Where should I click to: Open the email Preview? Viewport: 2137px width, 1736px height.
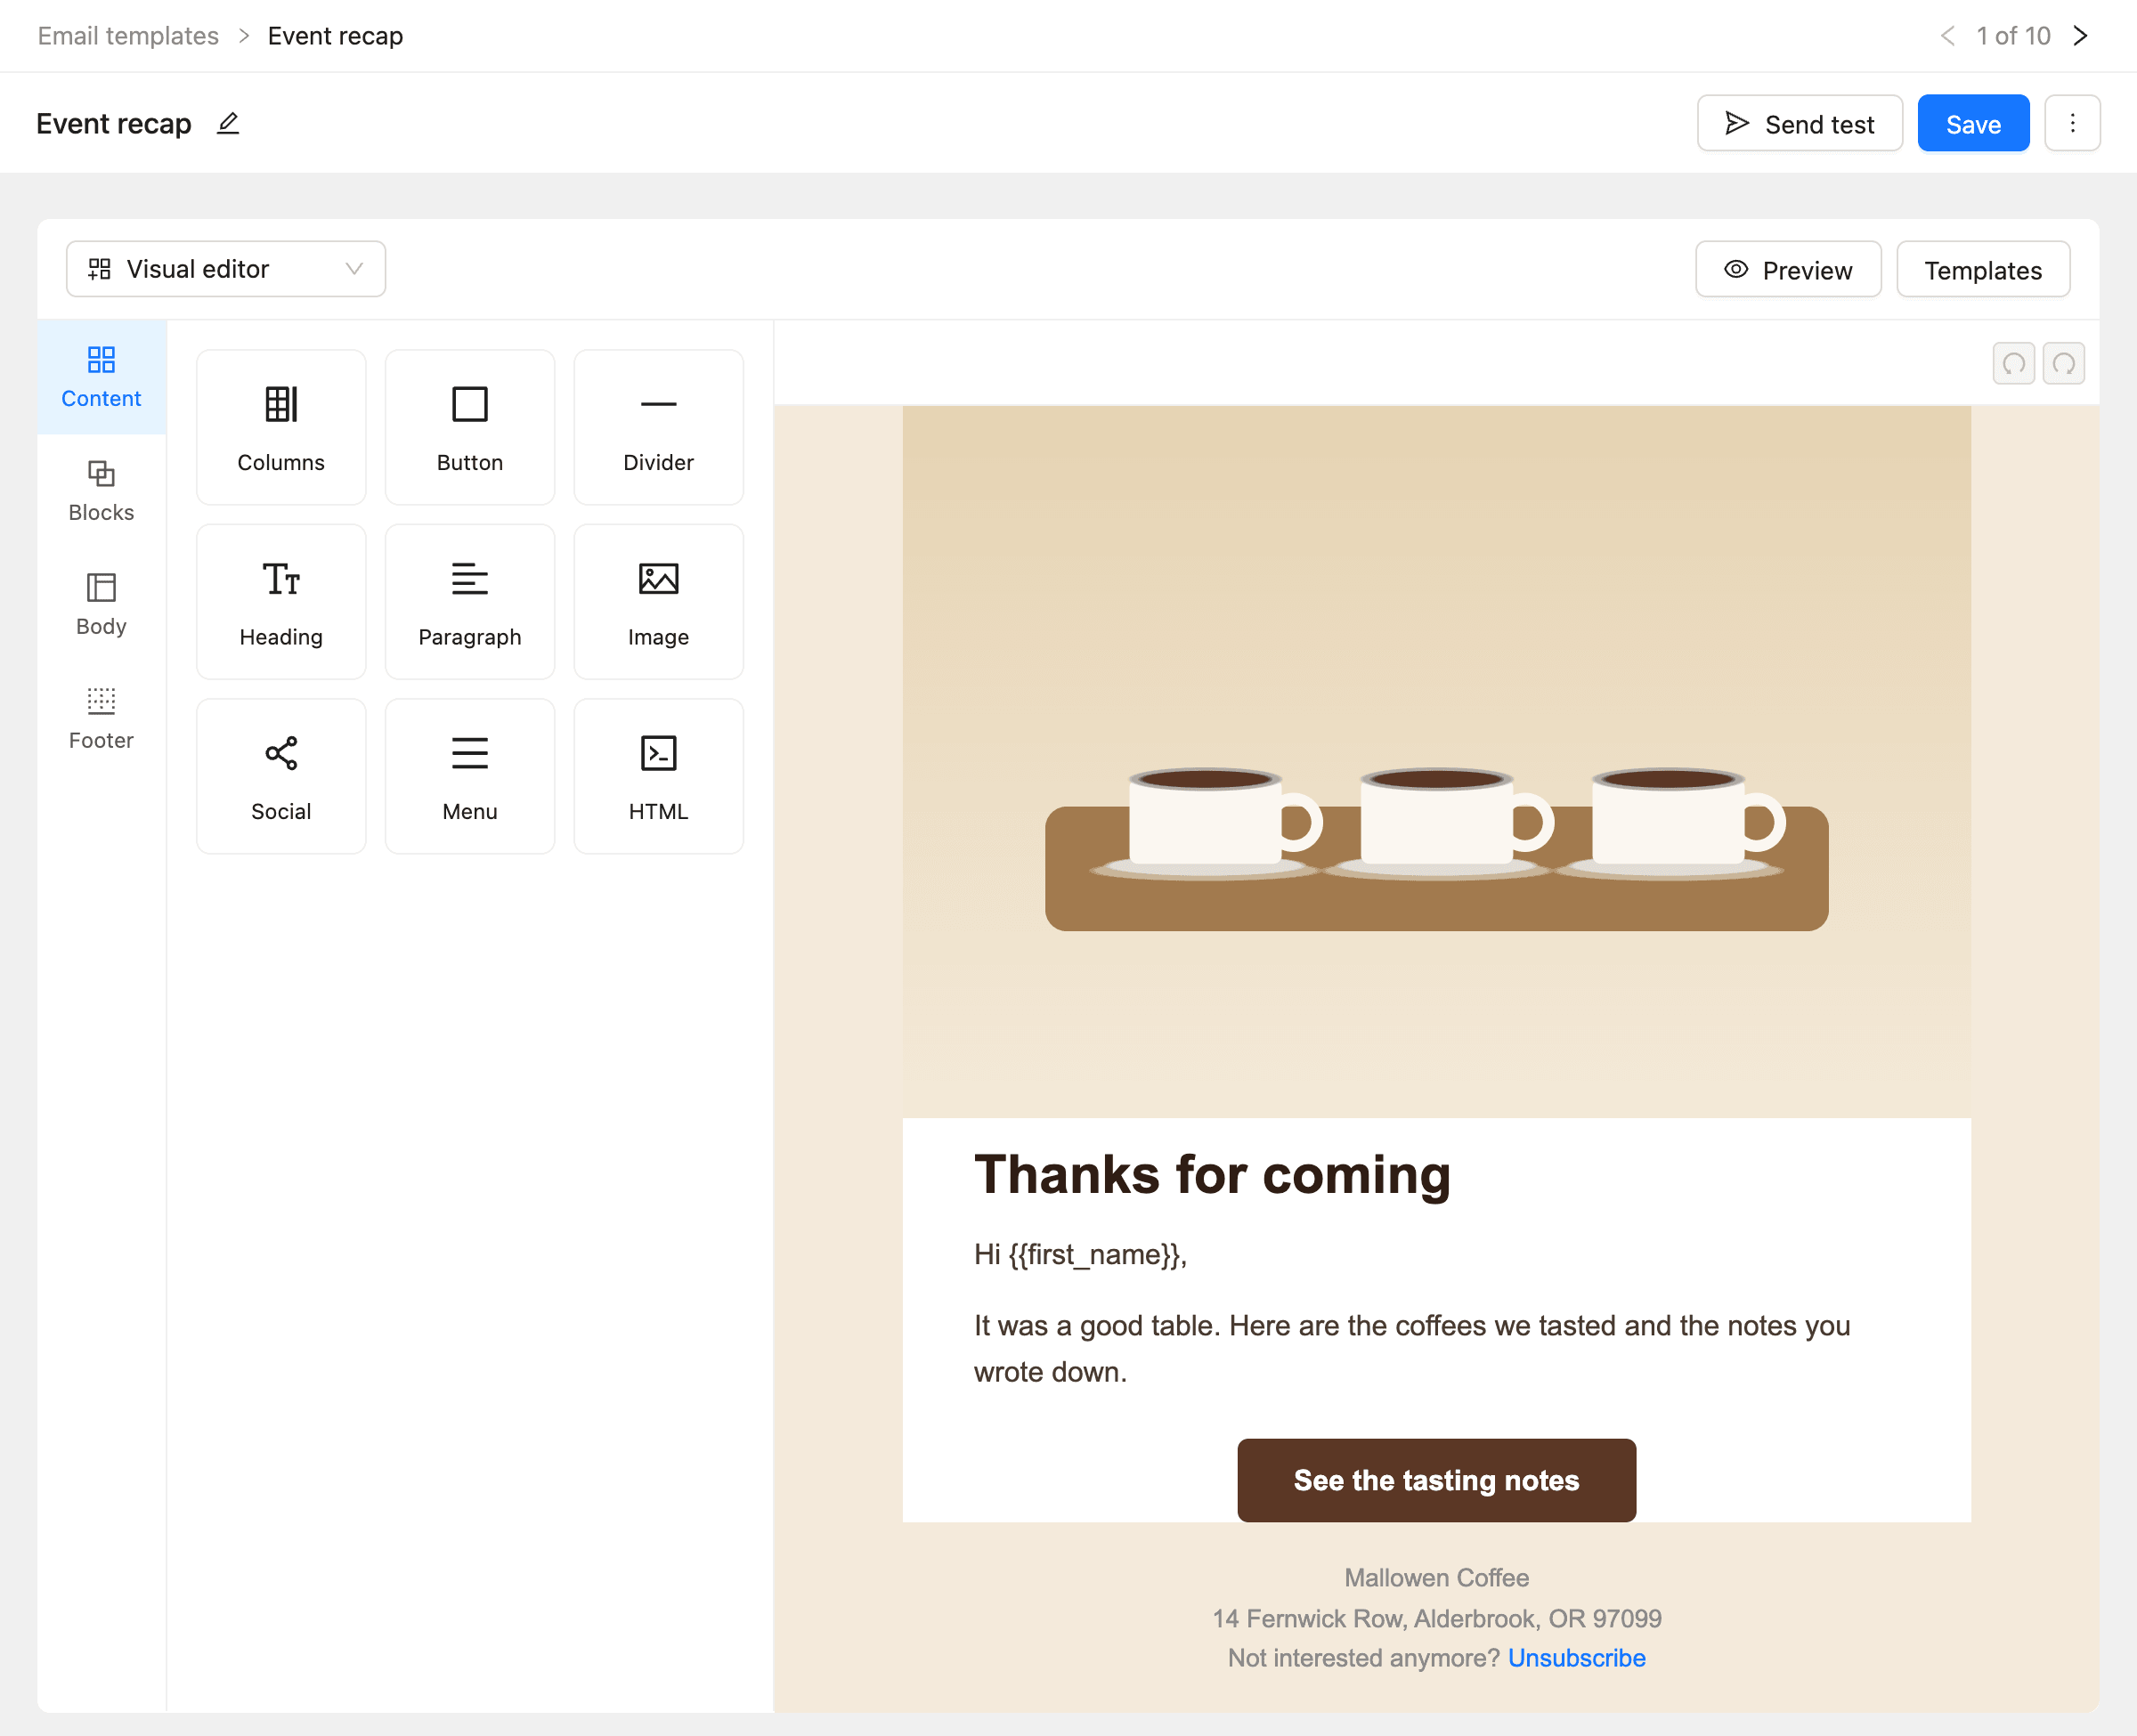click(x=1788, y=269)
